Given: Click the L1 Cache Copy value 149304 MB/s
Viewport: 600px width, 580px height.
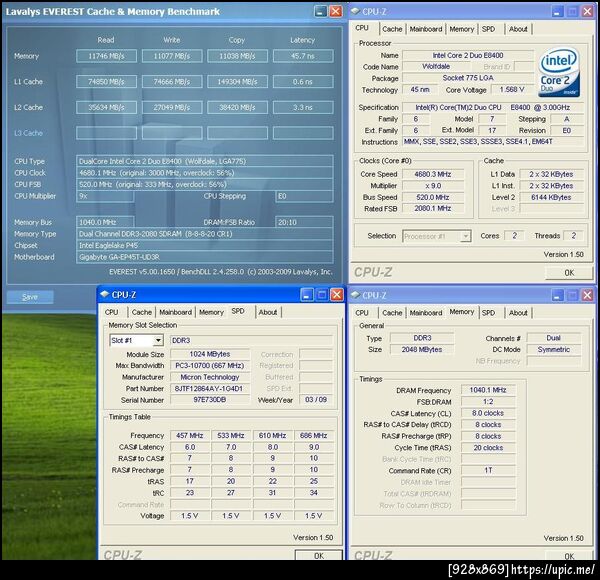Looking at the screenshot, I should coord(237,81).
